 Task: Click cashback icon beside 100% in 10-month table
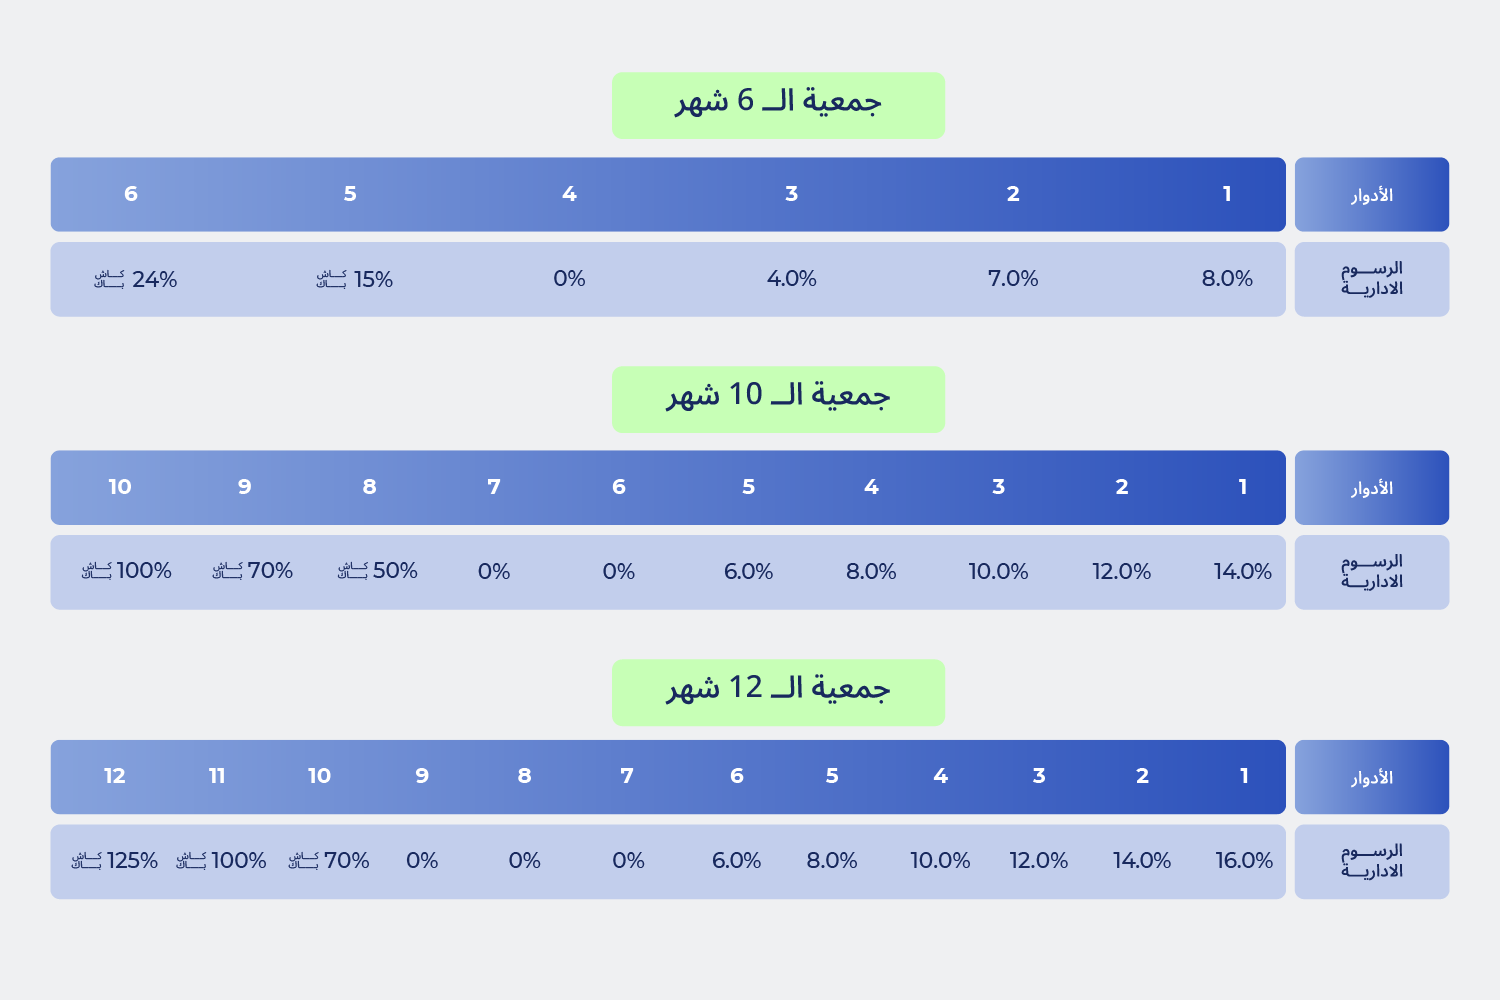tap(96, 571)
